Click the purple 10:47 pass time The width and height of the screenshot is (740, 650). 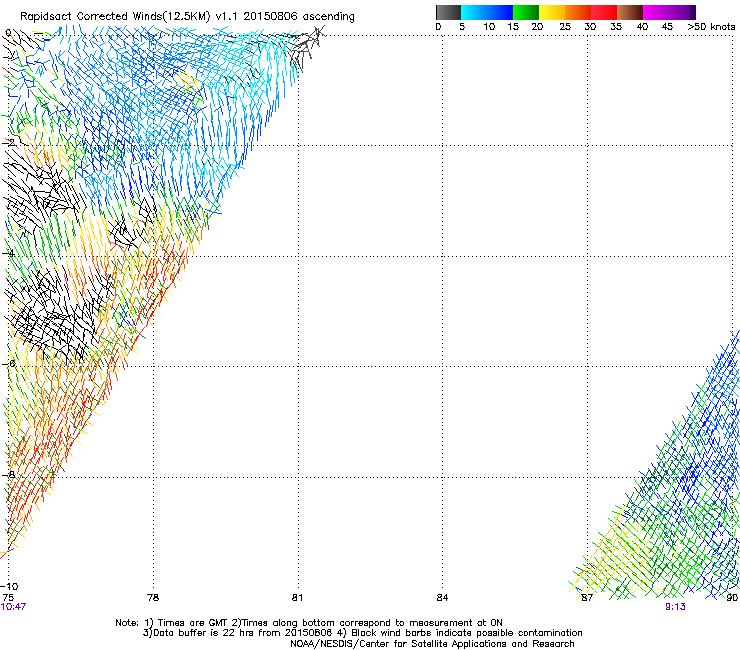click(13, 607)
